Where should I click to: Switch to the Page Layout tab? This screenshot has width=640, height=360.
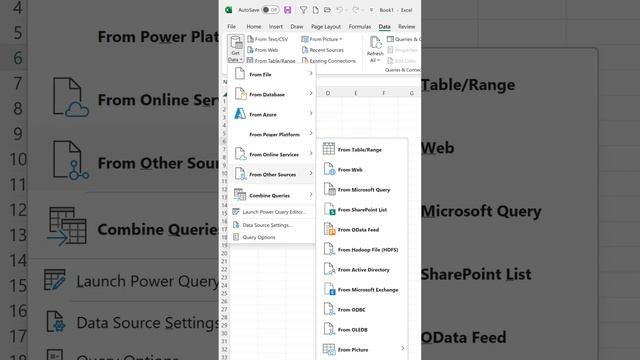pos(326,27)
